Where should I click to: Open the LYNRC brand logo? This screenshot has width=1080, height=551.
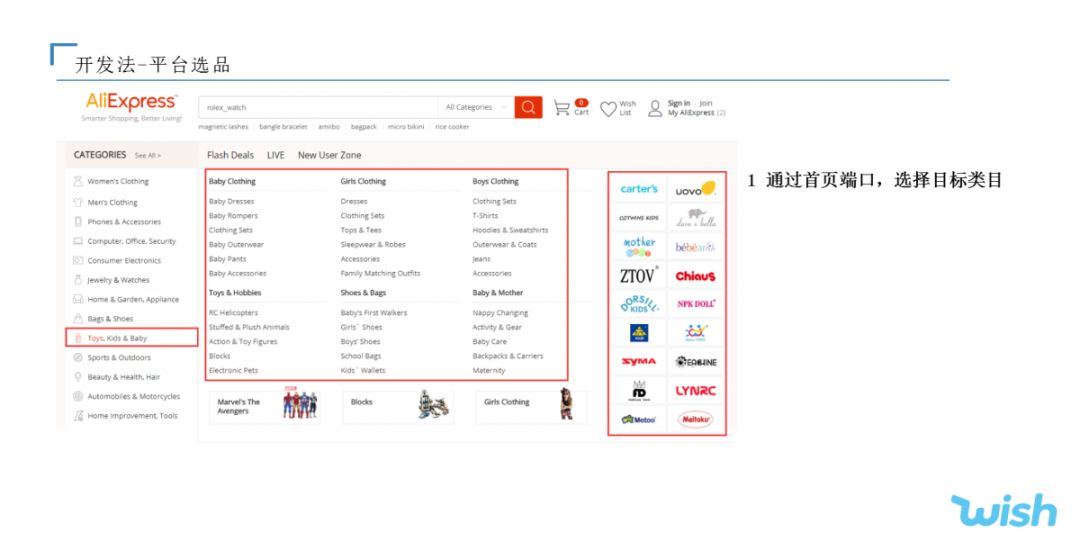coord(695,391)
